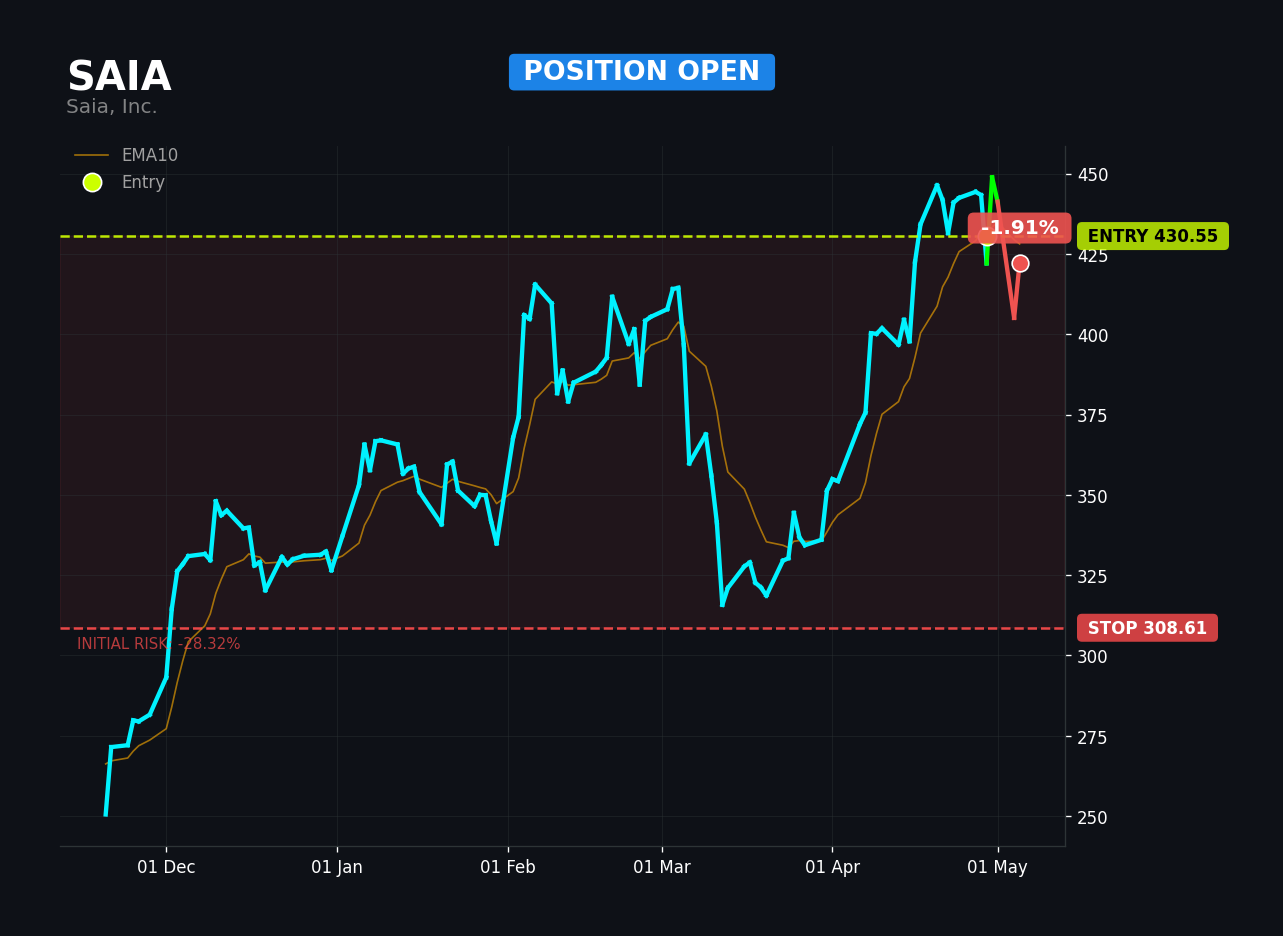Click the SAIA ticker title
The height and width of the screenshot is (936, 1283).
(119, 78)
